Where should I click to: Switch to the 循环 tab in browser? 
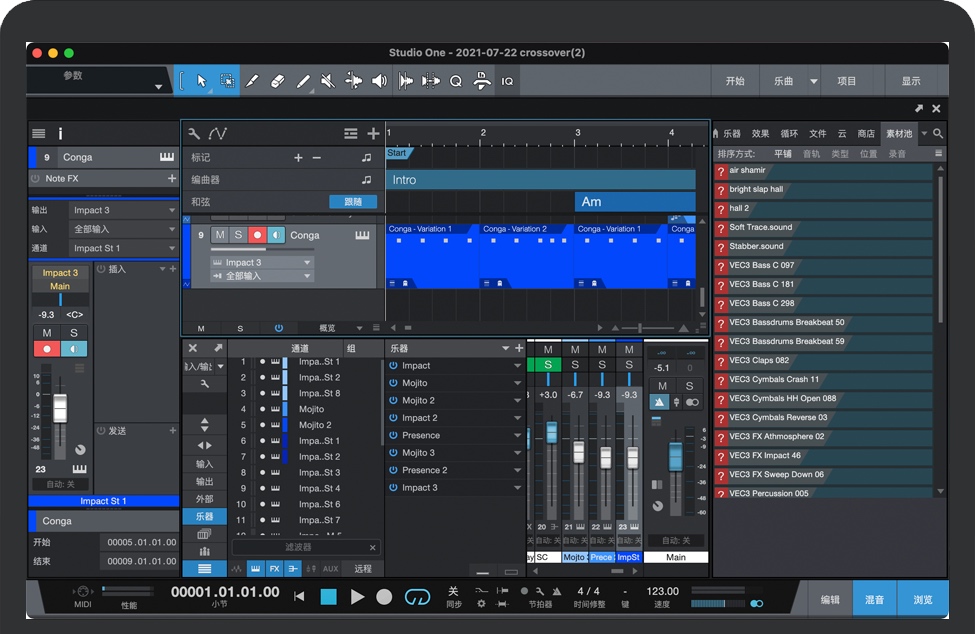pyautogui.click(x=789, y=133)
